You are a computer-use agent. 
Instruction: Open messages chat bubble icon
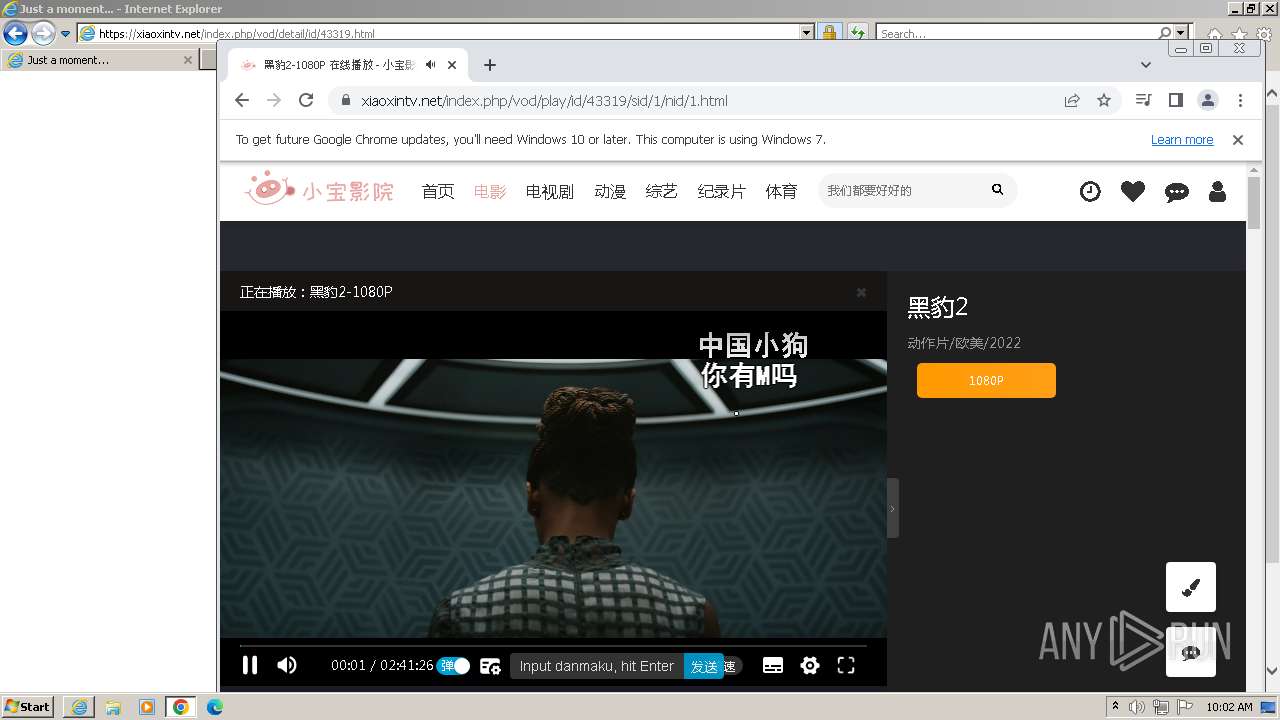[1177, 192]
